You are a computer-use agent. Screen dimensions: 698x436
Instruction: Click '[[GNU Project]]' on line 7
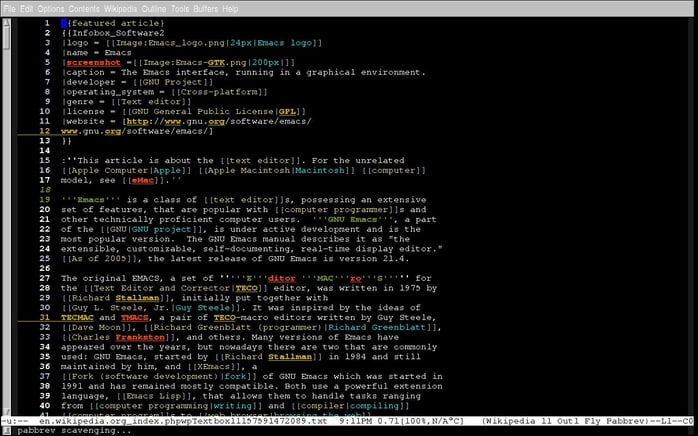tap(173, 82)
